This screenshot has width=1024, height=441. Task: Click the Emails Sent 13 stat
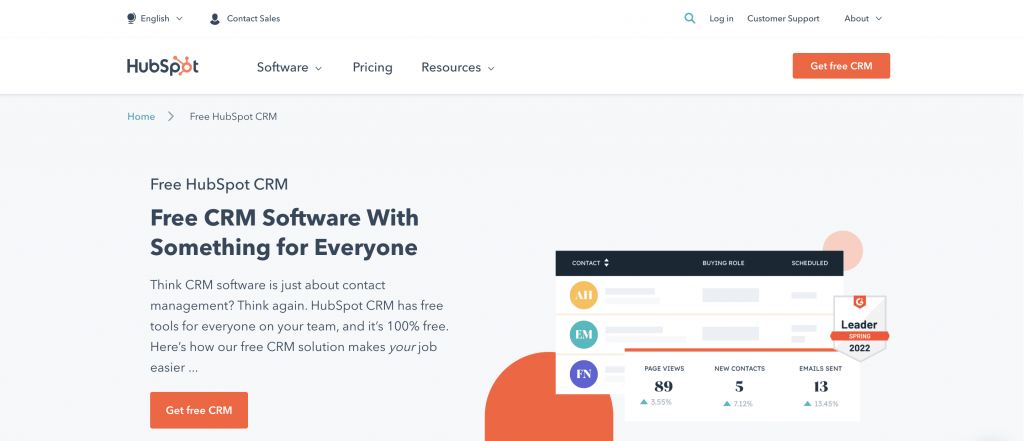(821, 385)
